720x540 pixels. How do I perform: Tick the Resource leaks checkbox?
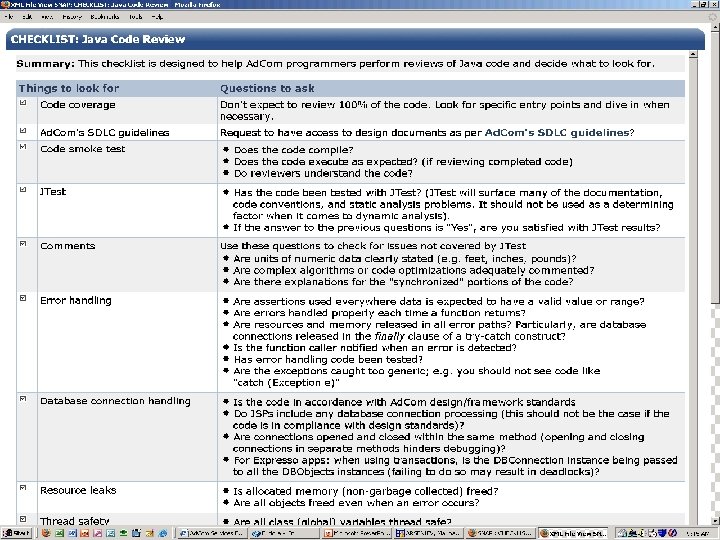click(x=23, y=488)
